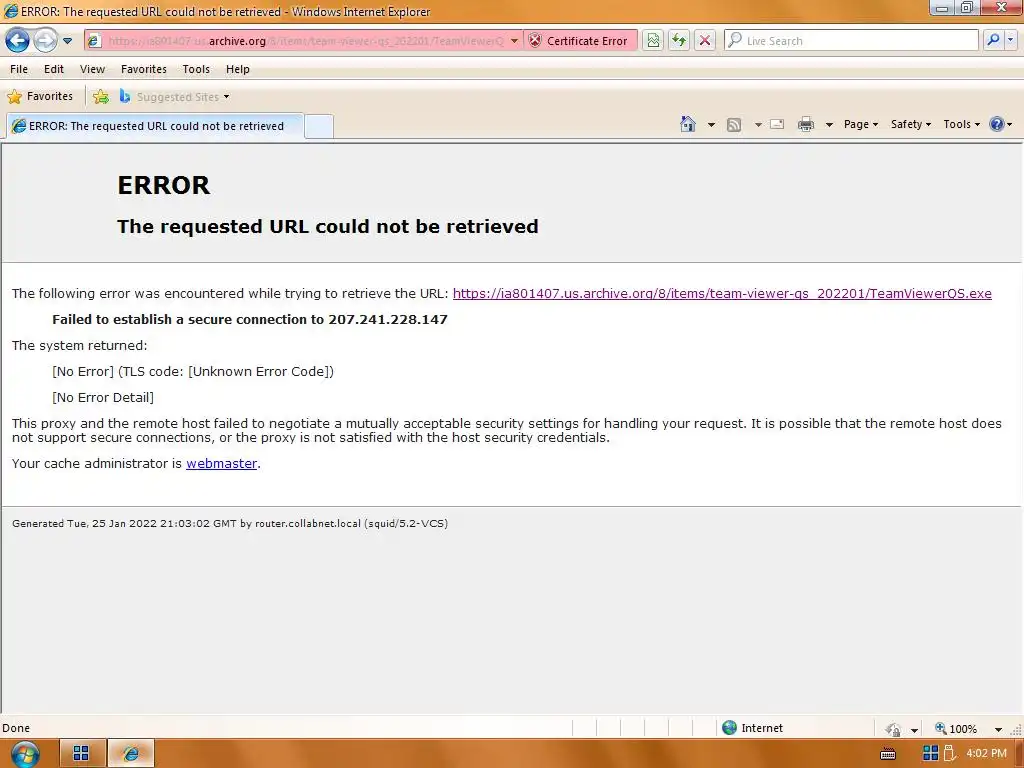Go to Home page icon
The height and width of the screenshot is (768, 1024).
[x=688, y=124]
